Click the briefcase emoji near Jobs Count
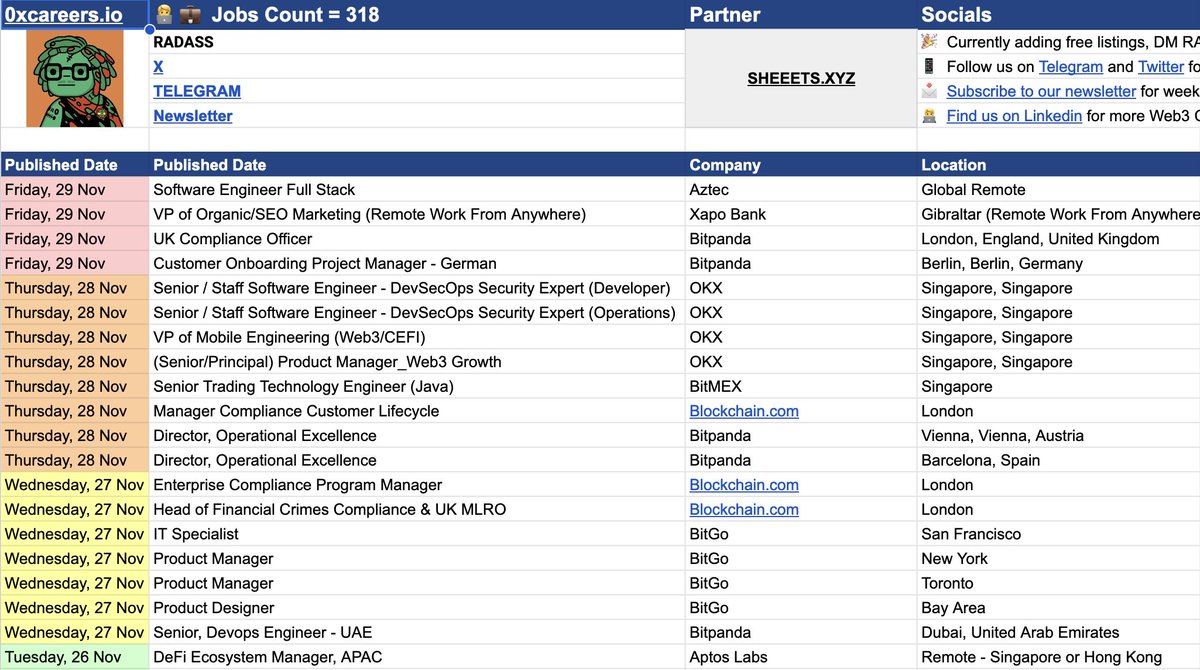This screenshot has width=1200, height=670. (x=189, y=15)
